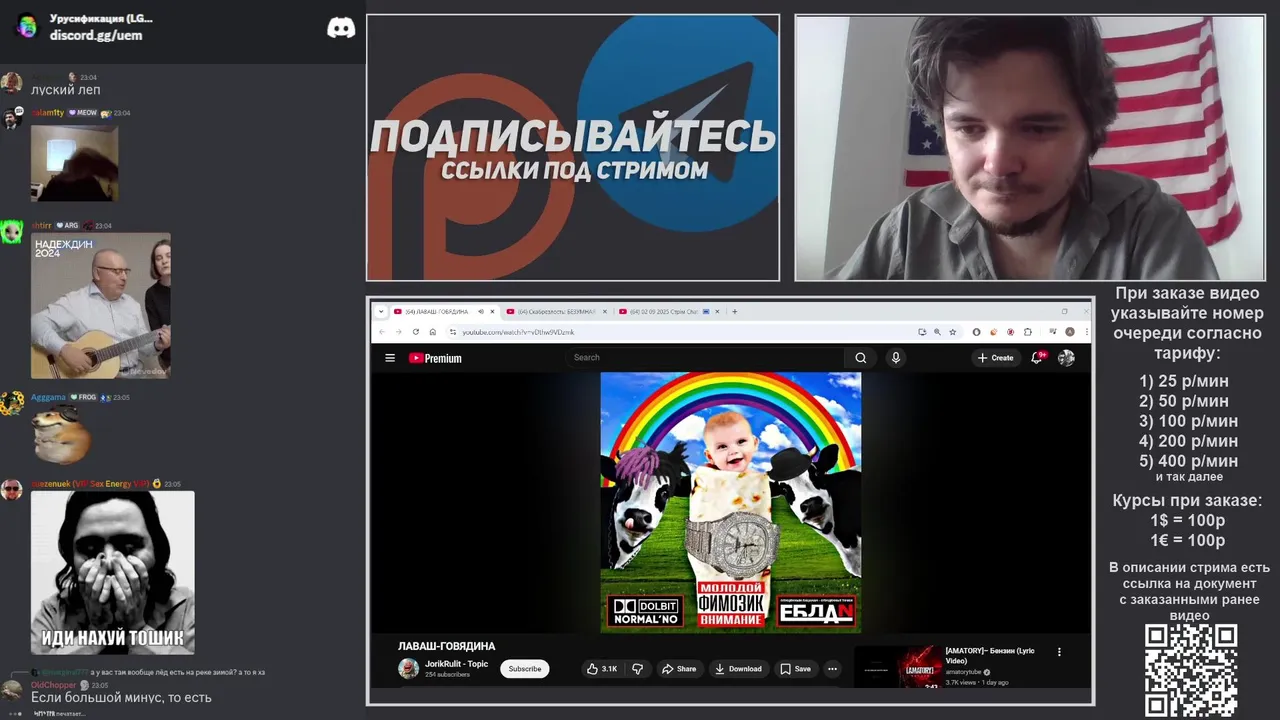
Task: Open JorikRulit - Topic channel name link
Action: click(x=456, y=664)
